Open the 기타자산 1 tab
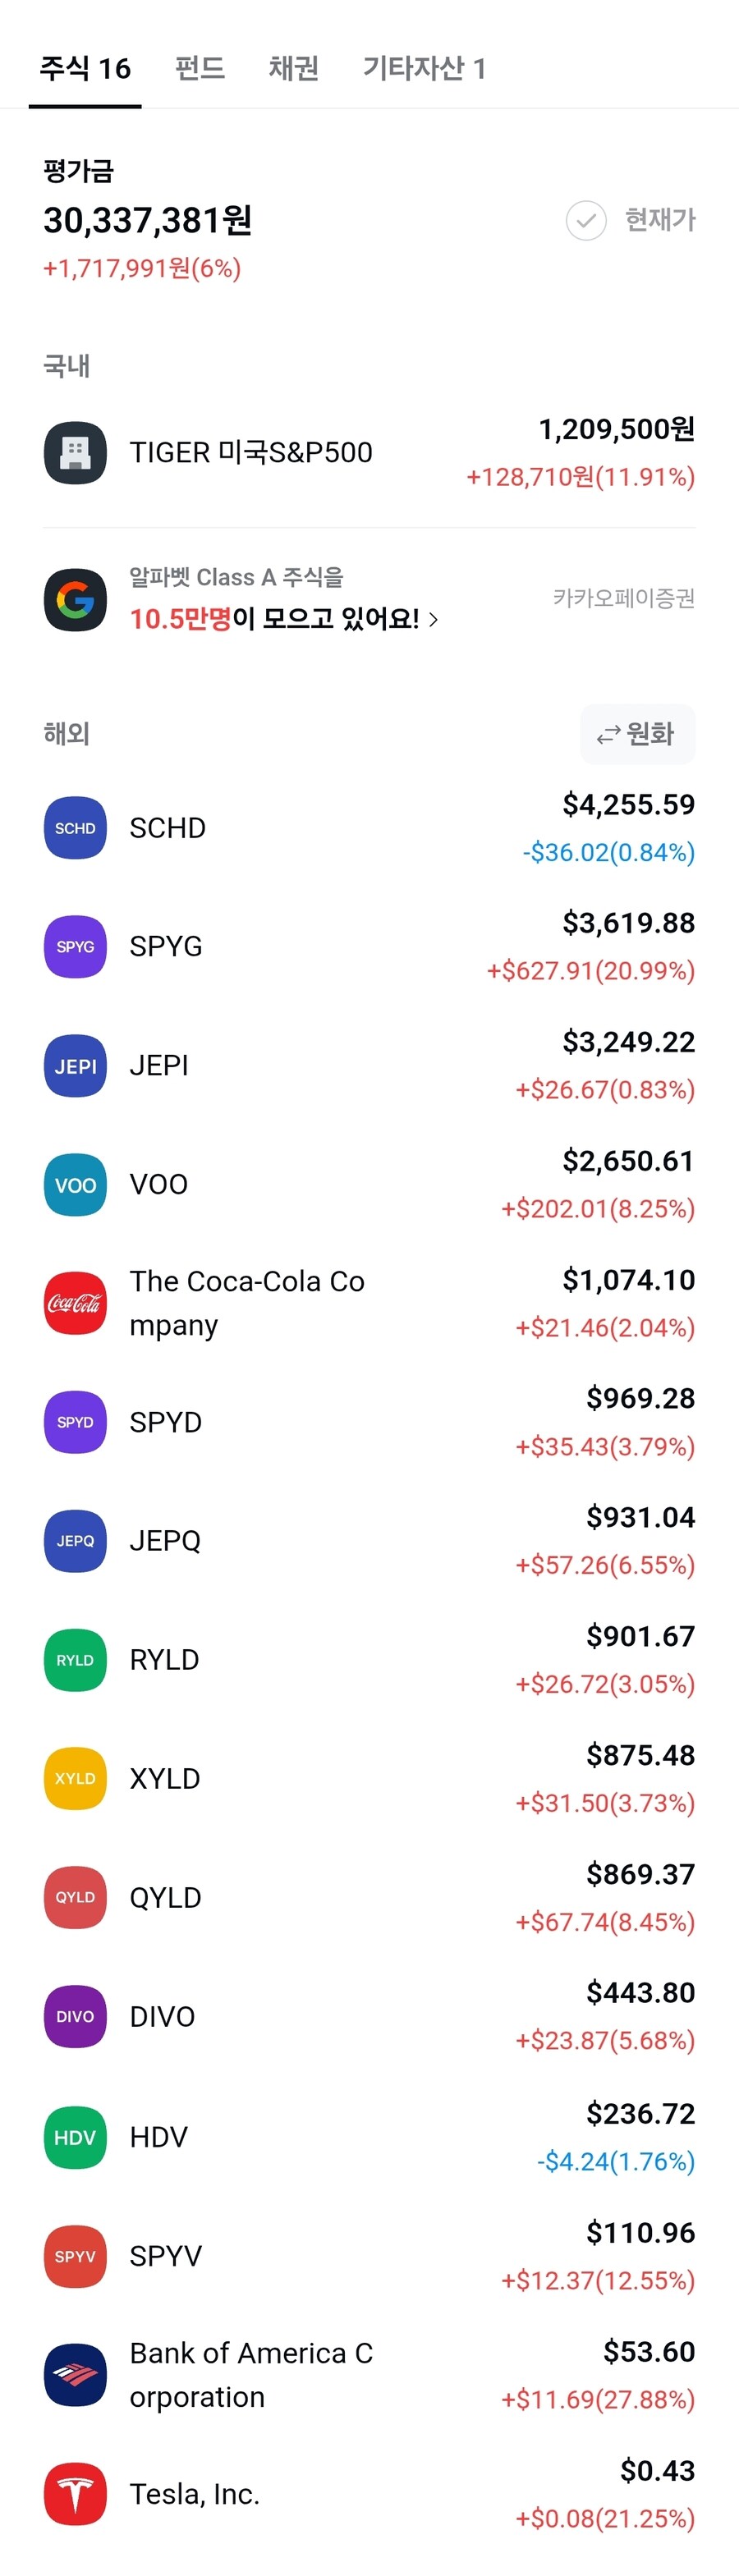Screen dimensions: 739x2576 424,68
